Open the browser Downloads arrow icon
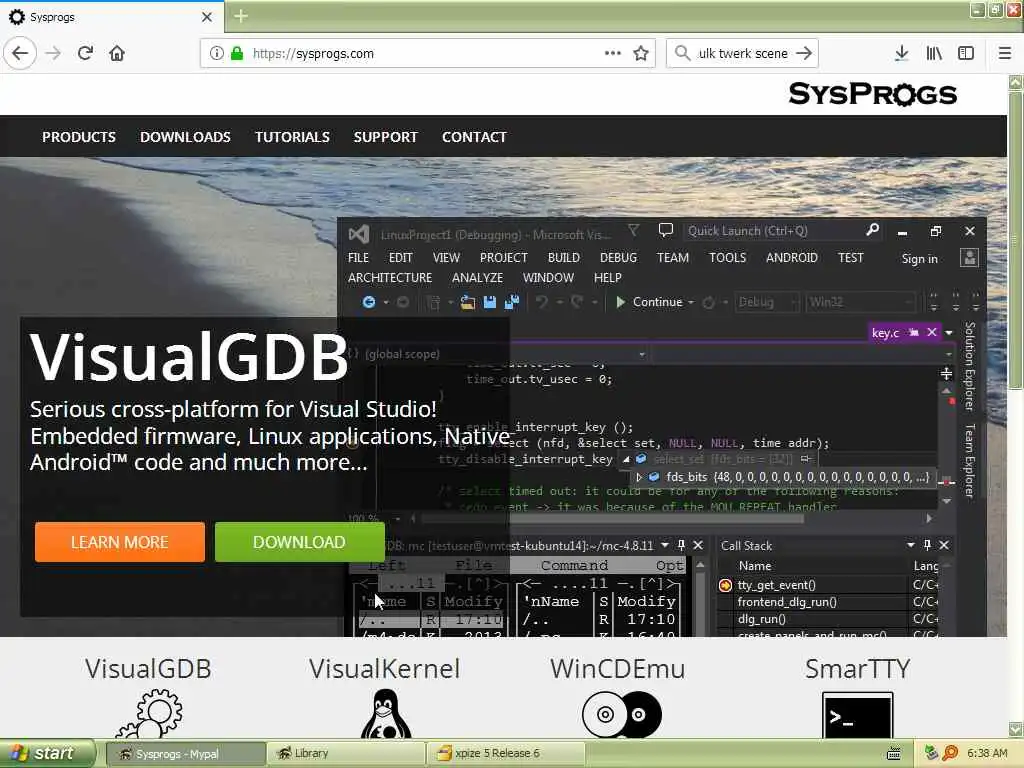 click(901, 53)
